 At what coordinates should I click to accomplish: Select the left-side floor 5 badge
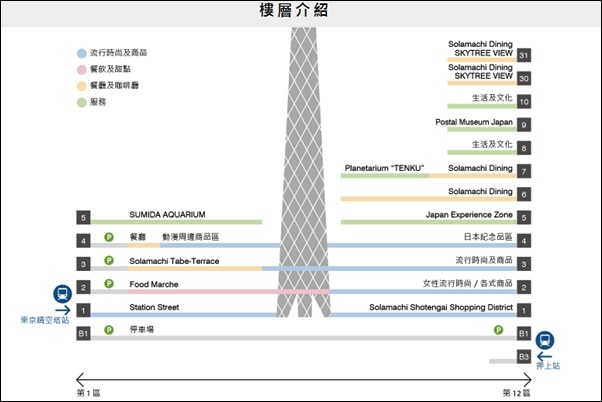(x=83, y=218)
